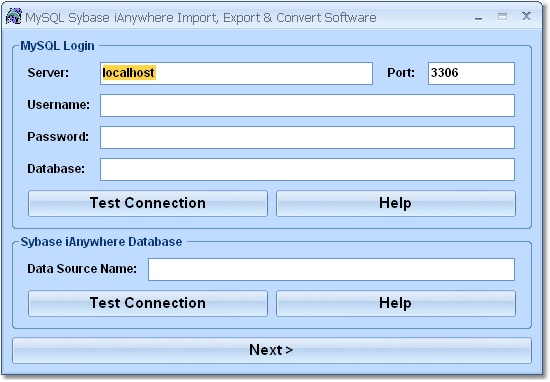
Task: Click the Sybase iAnywhere Database group label
Action: point(101,242)
